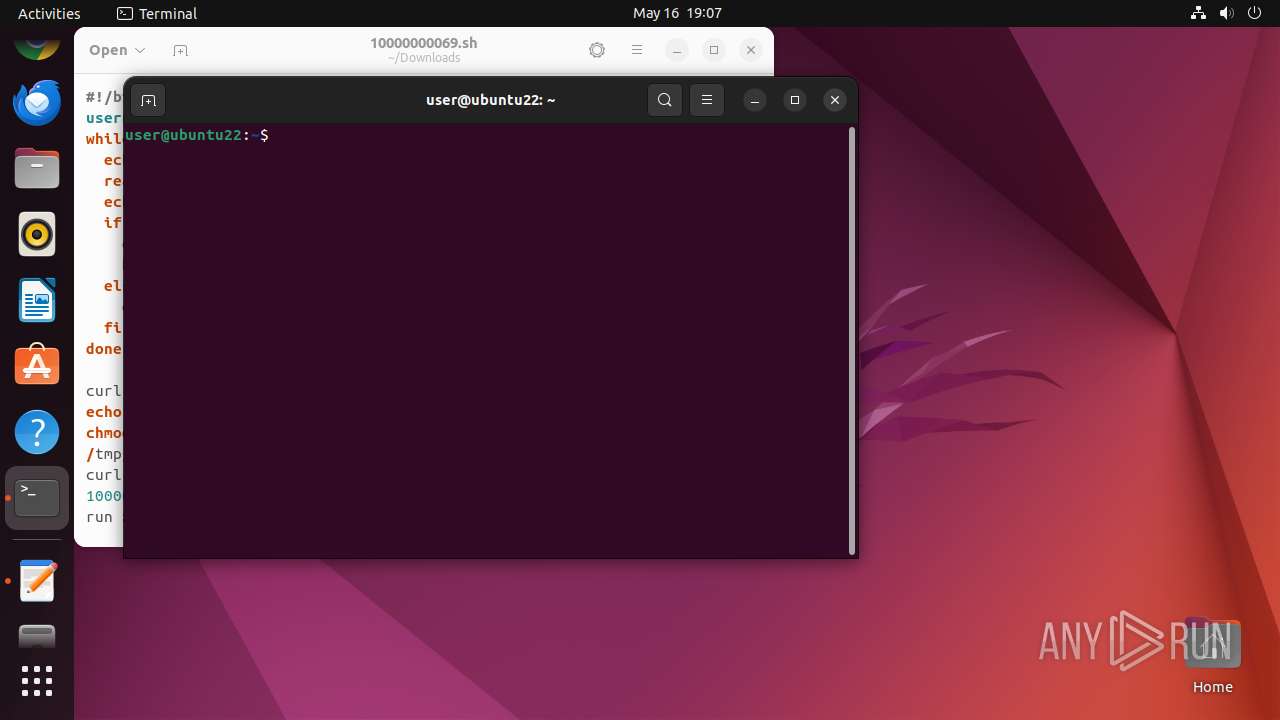Launch LibreOffice Writer from dock
This screenshot has width=1280, height=720.
[x=37, y=300]
